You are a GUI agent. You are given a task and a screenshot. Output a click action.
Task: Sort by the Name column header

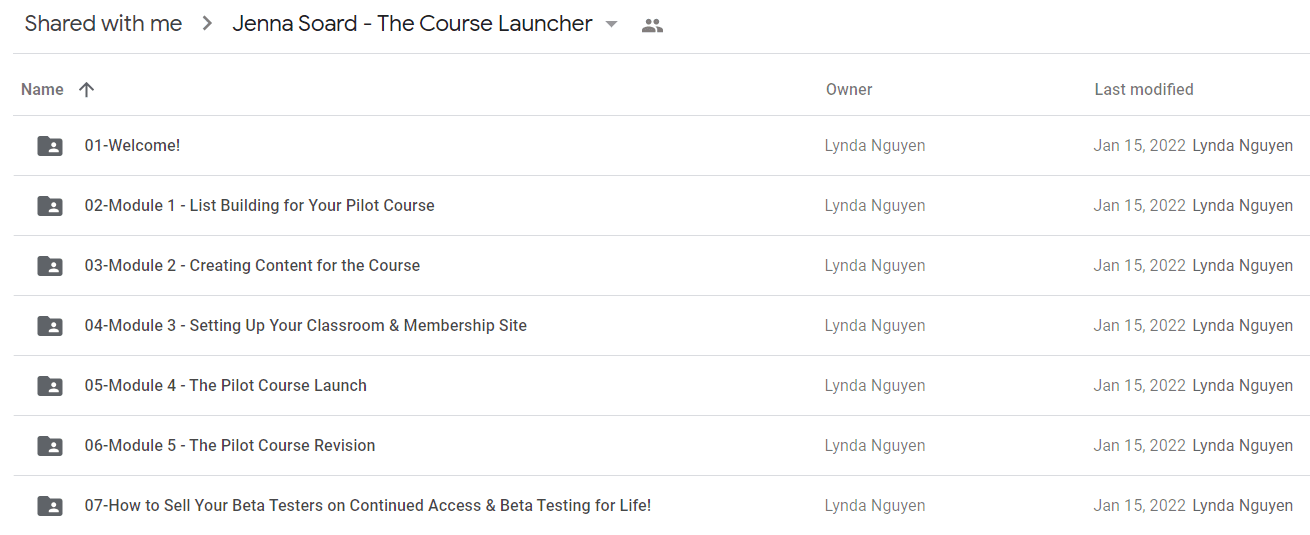[42, 89]
